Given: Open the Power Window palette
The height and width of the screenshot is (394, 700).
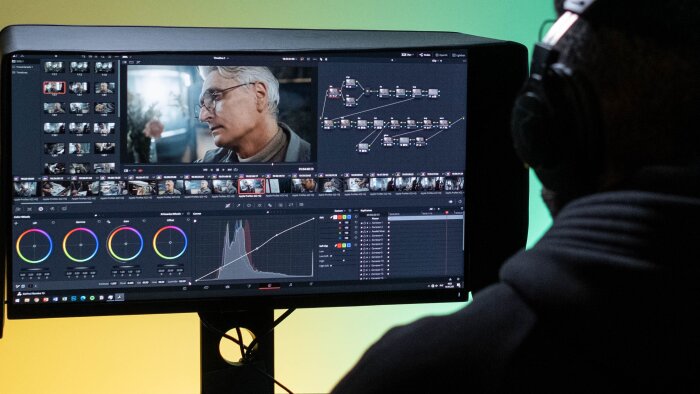Looking at the screenshot, I should [249, 205].
